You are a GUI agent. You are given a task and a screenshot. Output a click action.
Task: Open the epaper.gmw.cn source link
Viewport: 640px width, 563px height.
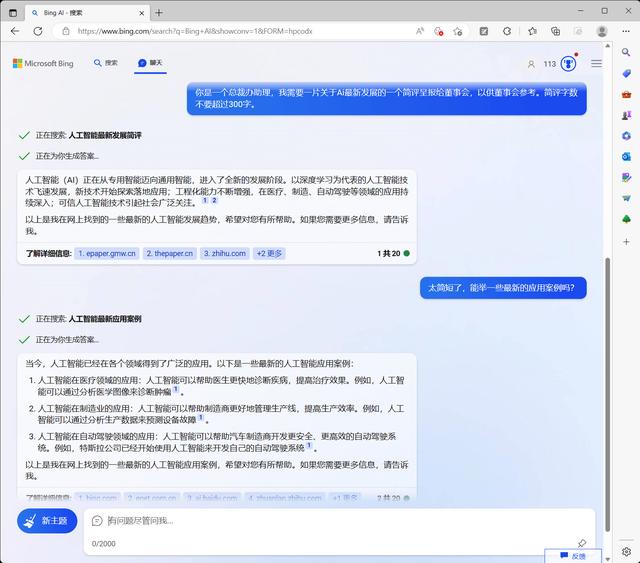106,253
